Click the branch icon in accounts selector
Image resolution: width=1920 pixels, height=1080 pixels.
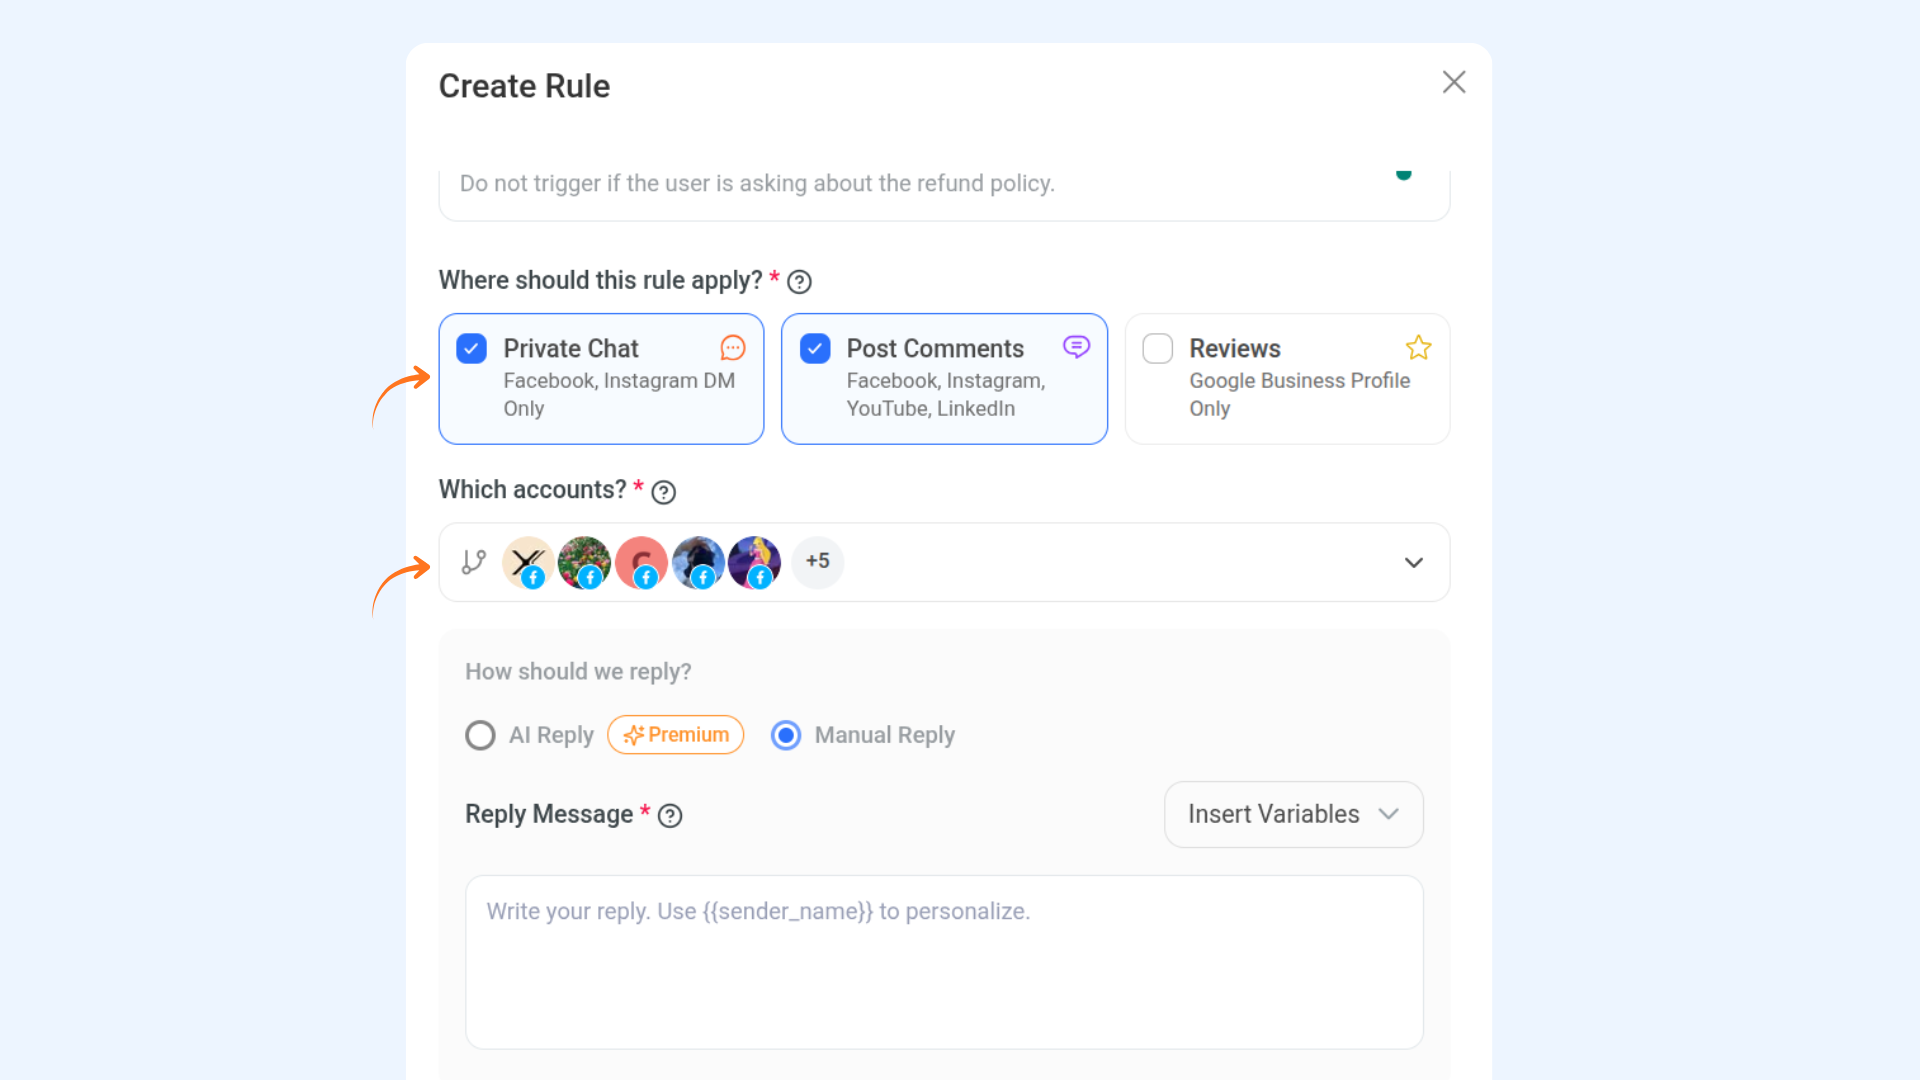[x=474, y=562]
